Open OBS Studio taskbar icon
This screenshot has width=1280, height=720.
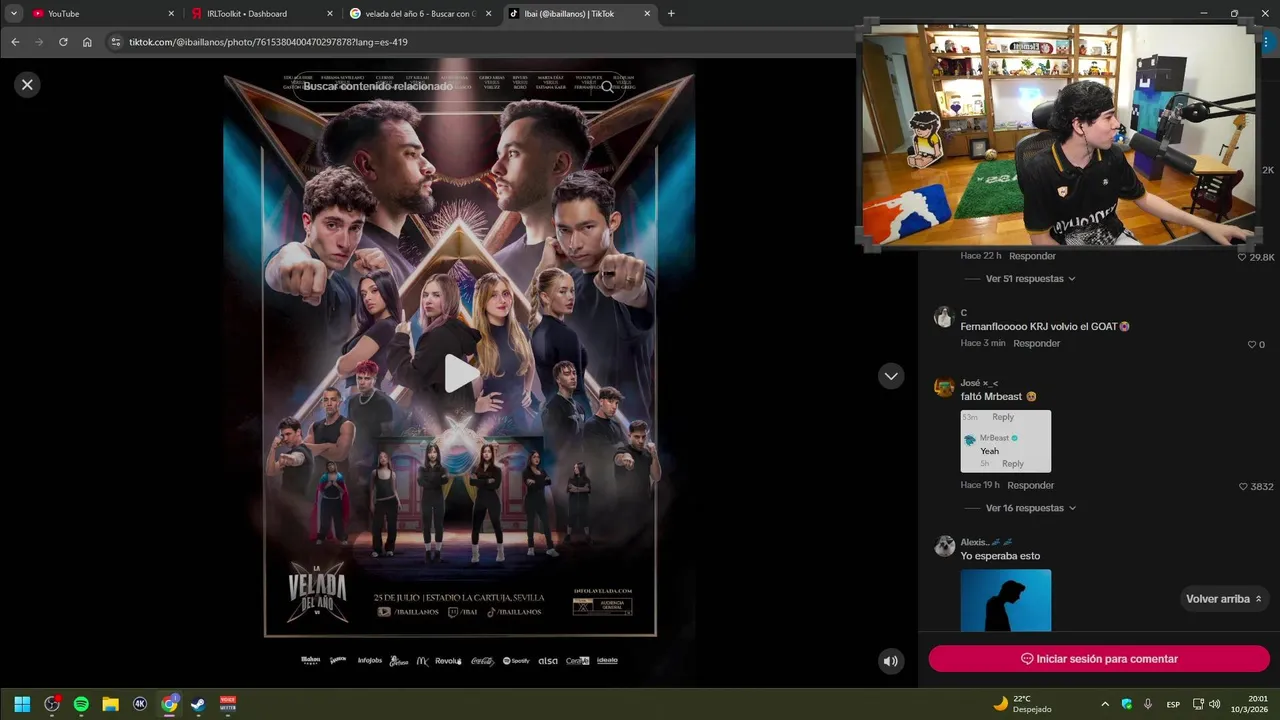coord(52,704)
